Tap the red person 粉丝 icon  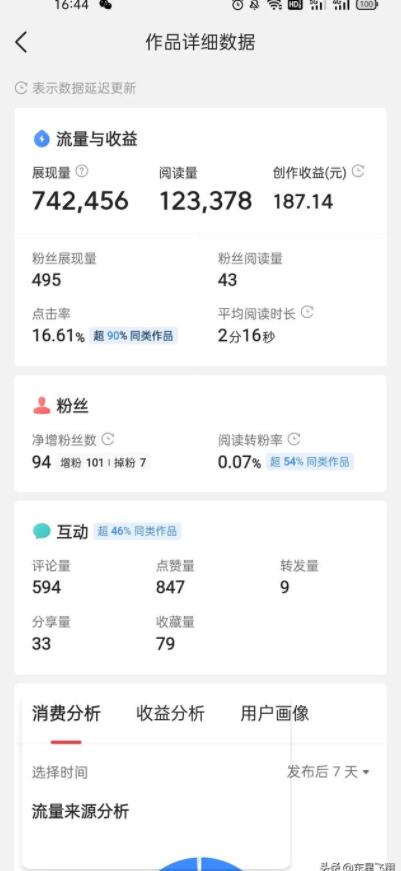click(x=42, y=406)
